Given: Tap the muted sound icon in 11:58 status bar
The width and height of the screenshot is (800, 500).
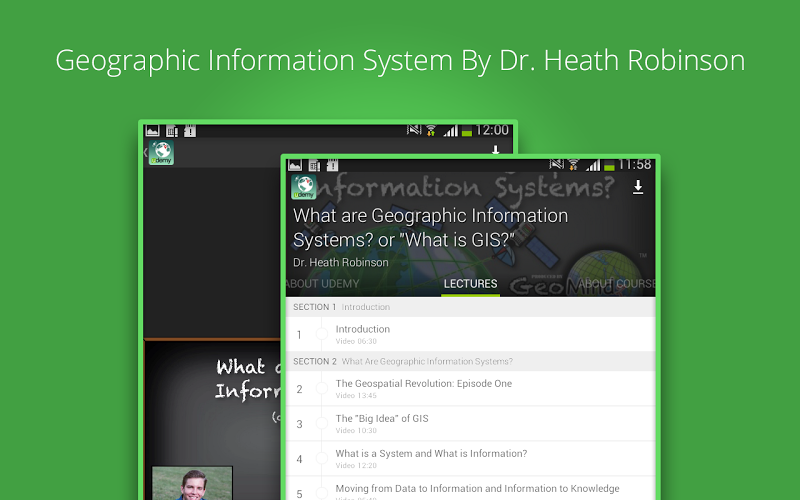Looking at the screenshot, I should [x=557, y=165].
